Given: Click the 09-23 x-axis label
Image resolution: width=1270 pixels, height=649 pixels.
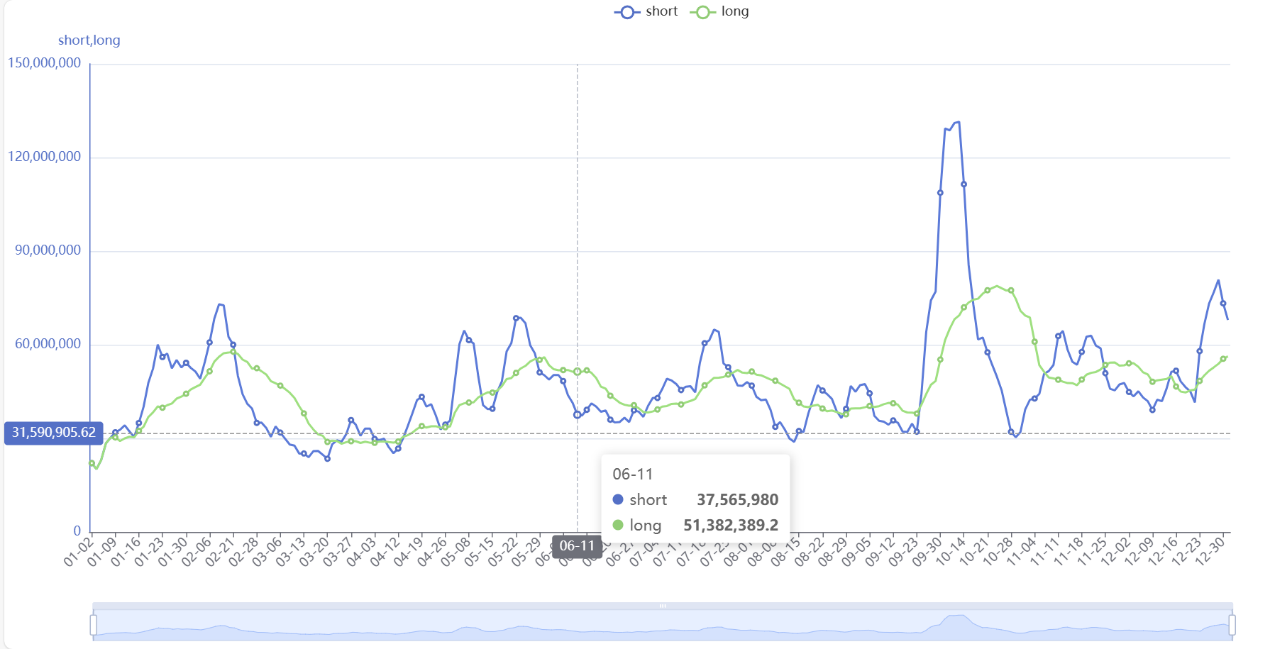Looking at the screenshot, I should click(903, 553).
